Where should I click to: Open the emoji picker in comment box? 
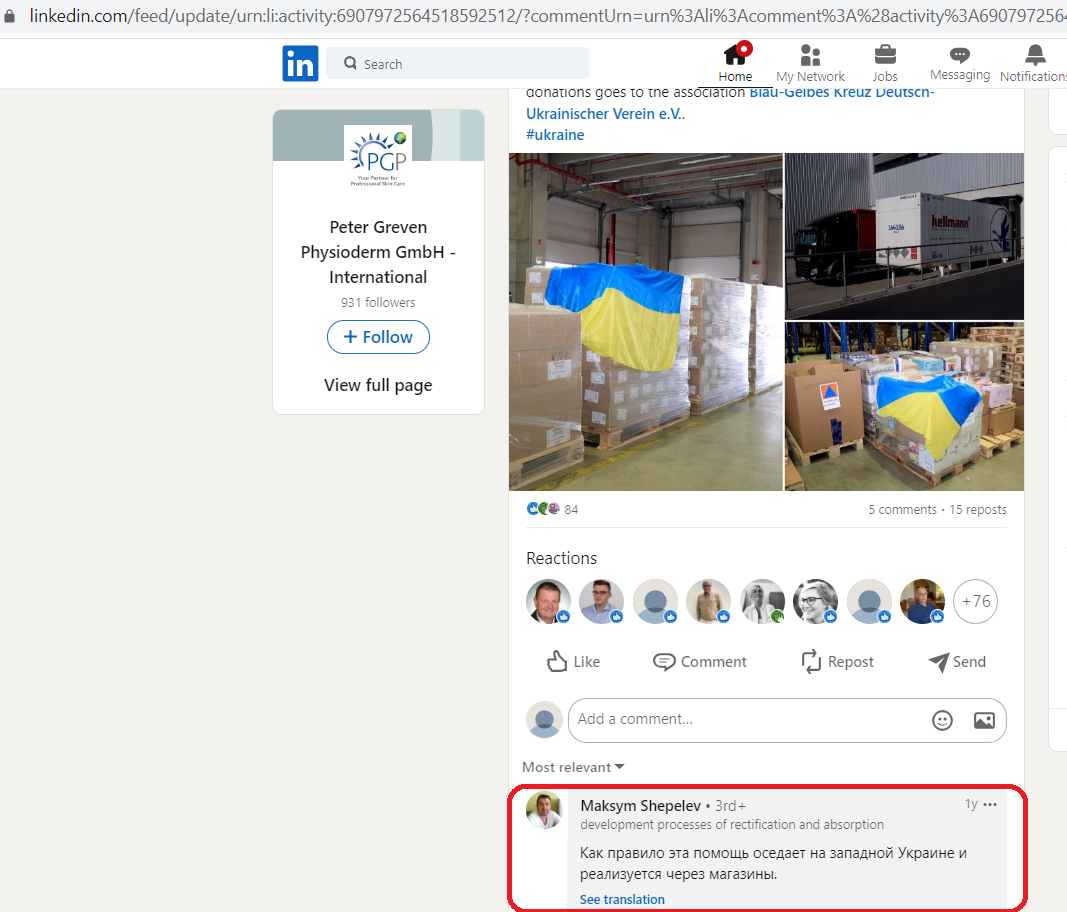[x=942, y=720]
